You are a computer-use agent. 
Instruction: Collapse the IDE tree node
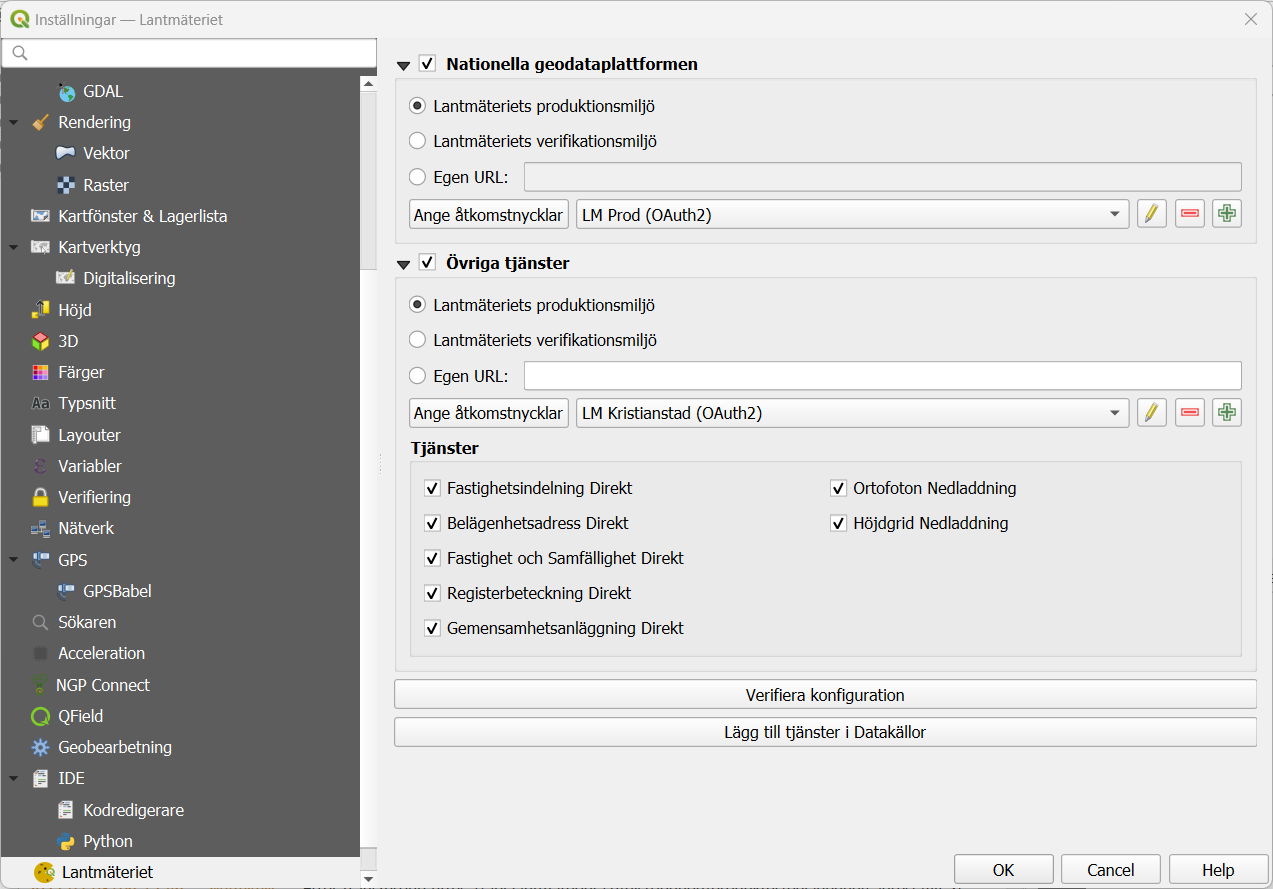click(14, 777)
